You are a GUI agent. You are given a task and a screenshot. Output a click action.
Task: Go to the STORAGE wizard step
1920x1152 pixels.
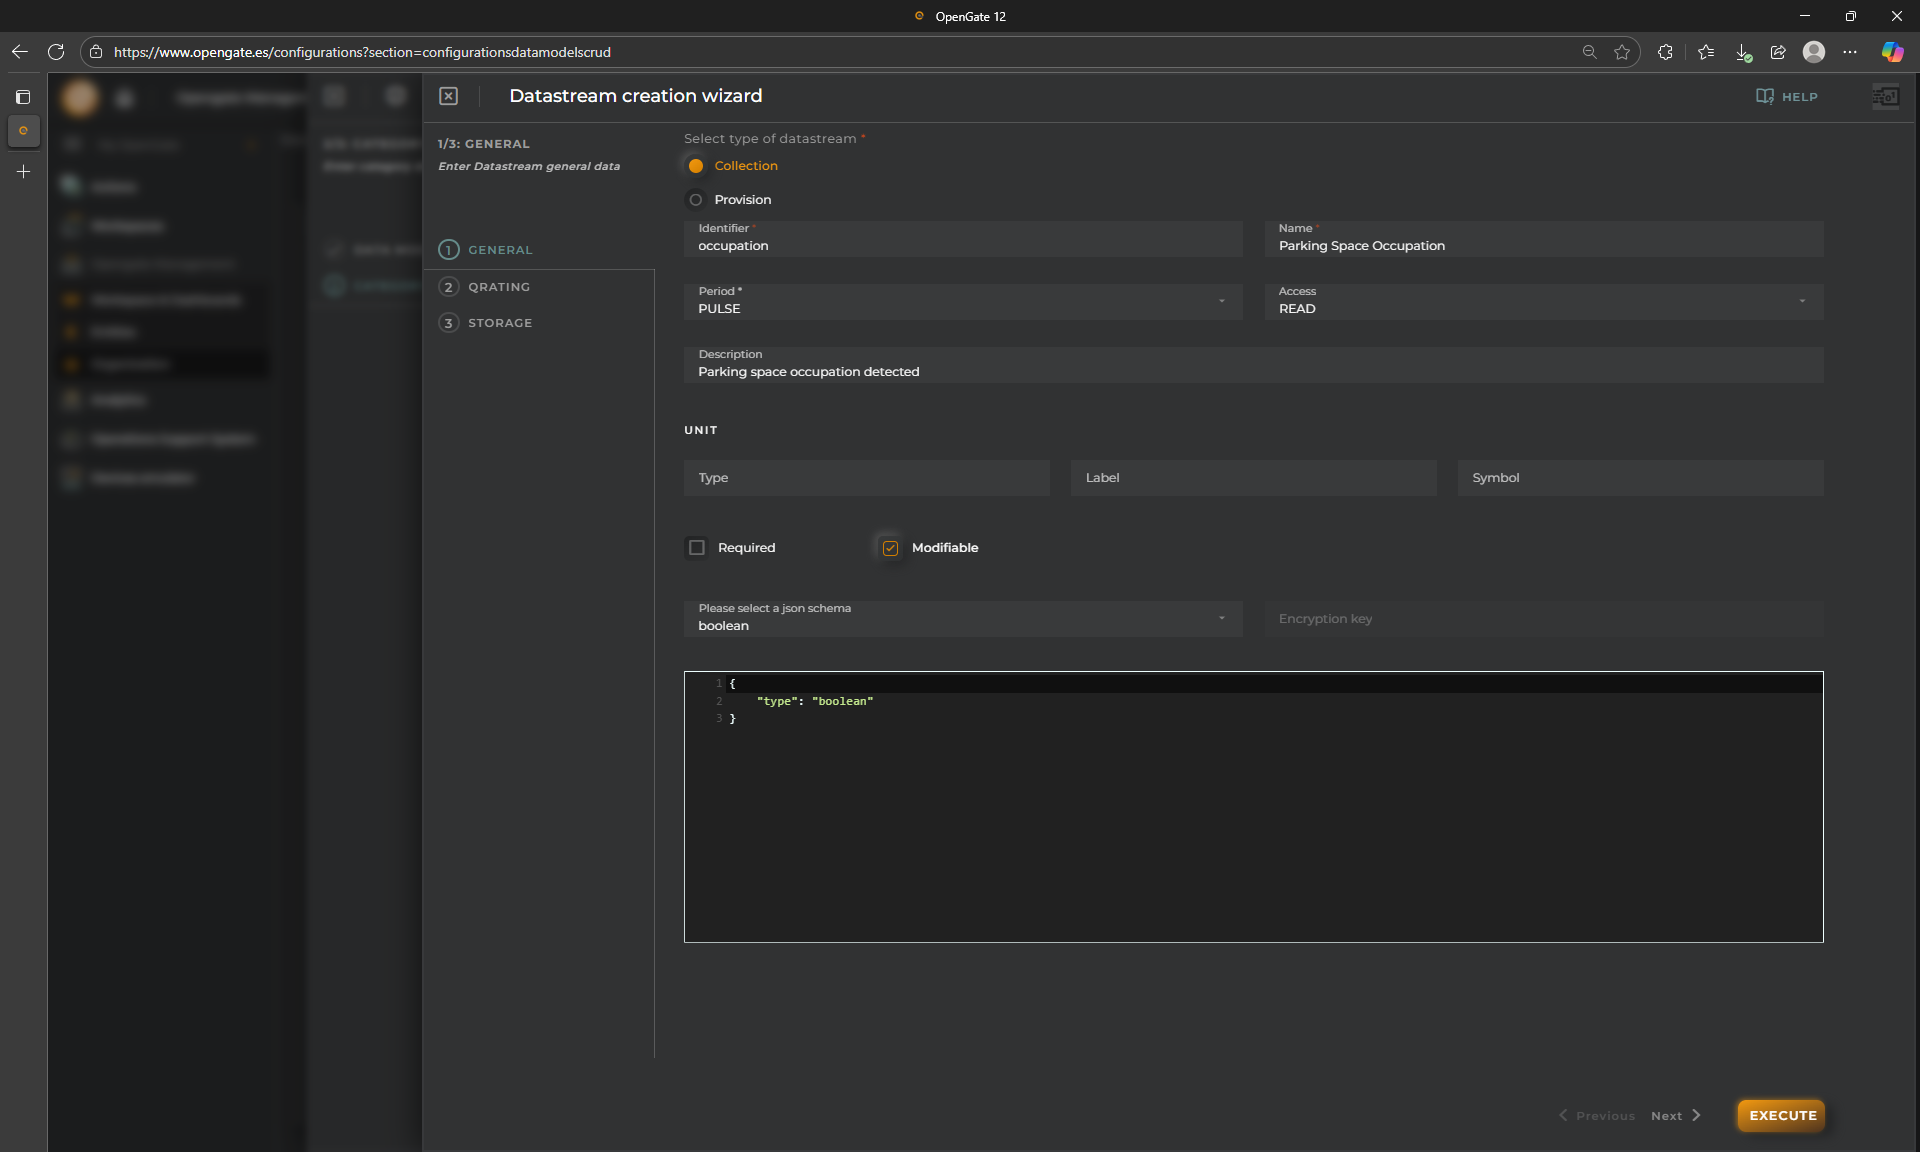coord(499,323)
